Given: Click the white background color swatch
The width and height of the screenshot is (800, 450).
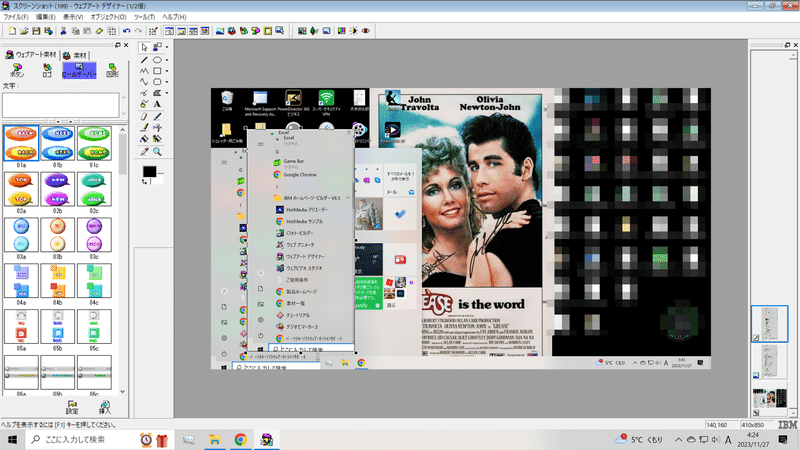Looking at the screenshot, I should 159,179.
